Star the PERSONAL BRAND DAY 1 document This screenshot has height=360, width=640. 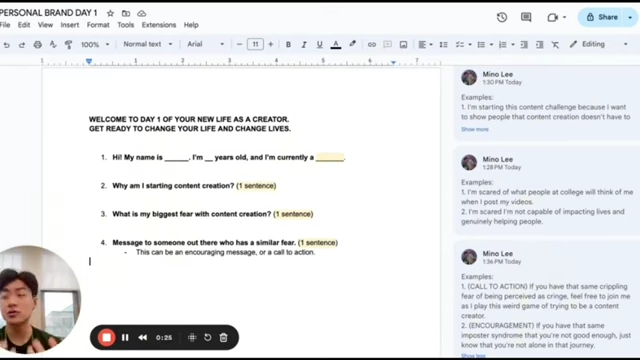(x=110, y=13)
